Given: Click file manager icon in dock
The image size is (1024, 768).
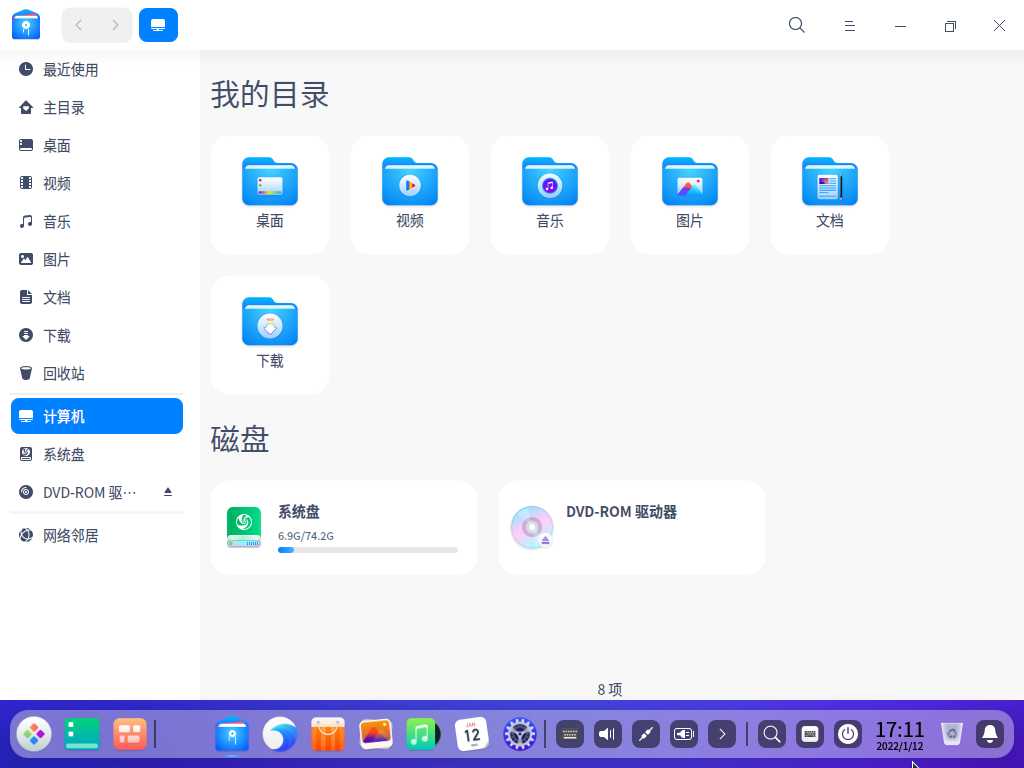Looking at the screenshot, I should point(232,734).
